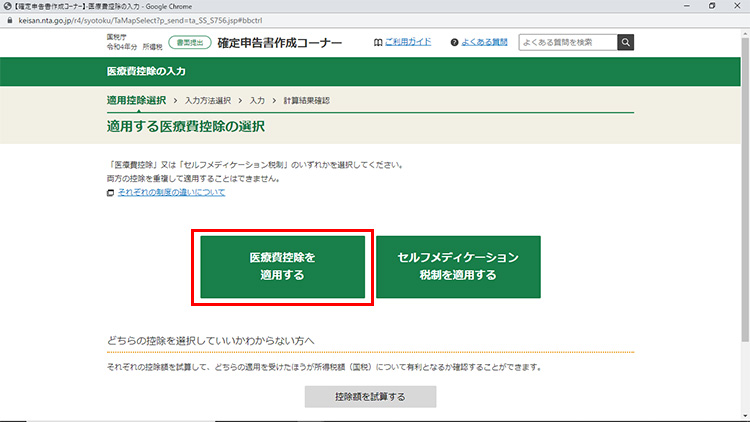
Task: Open the よくある質問 link
Action: click(x=484, y=43)
